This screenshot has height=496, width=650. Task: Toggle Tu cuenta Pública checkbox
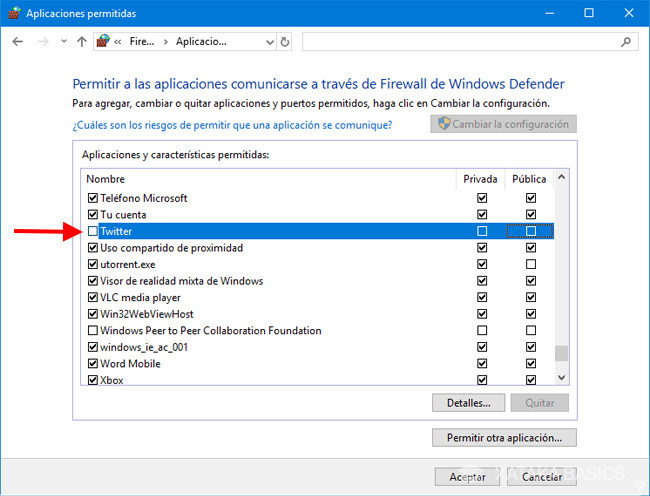point(531,215)
